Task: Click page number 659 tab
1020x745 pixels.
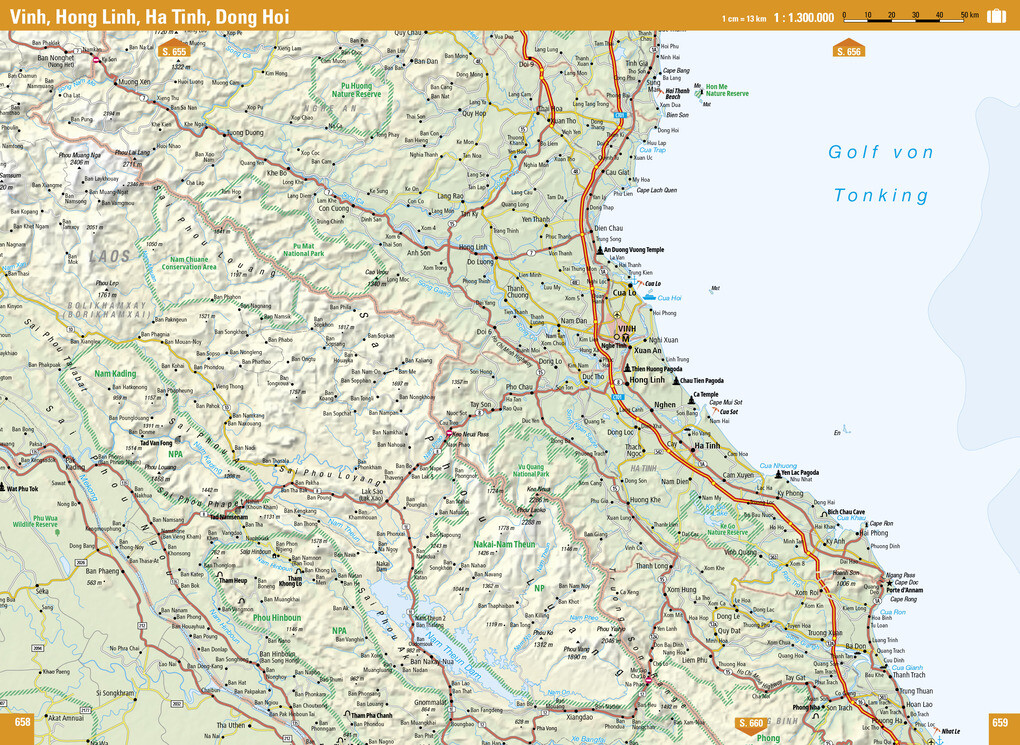Action: 998,723
